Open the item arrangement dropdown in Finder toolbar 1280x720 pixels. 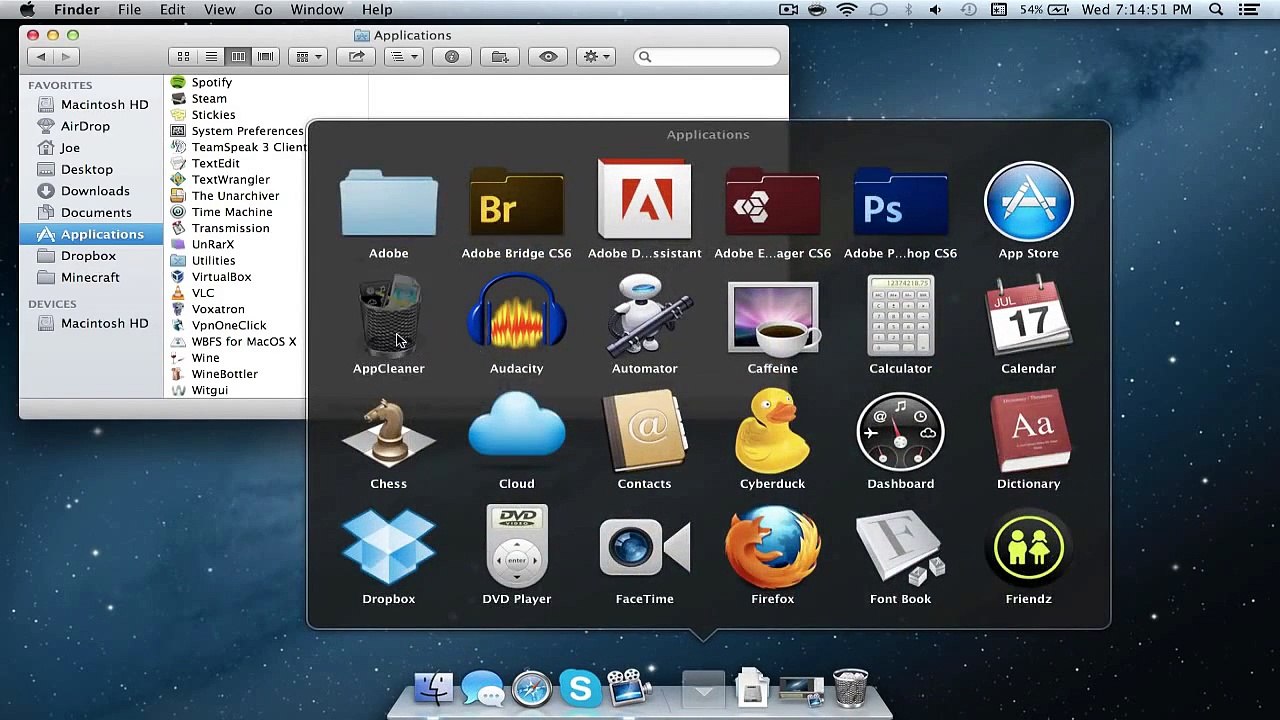click(309, 57)
